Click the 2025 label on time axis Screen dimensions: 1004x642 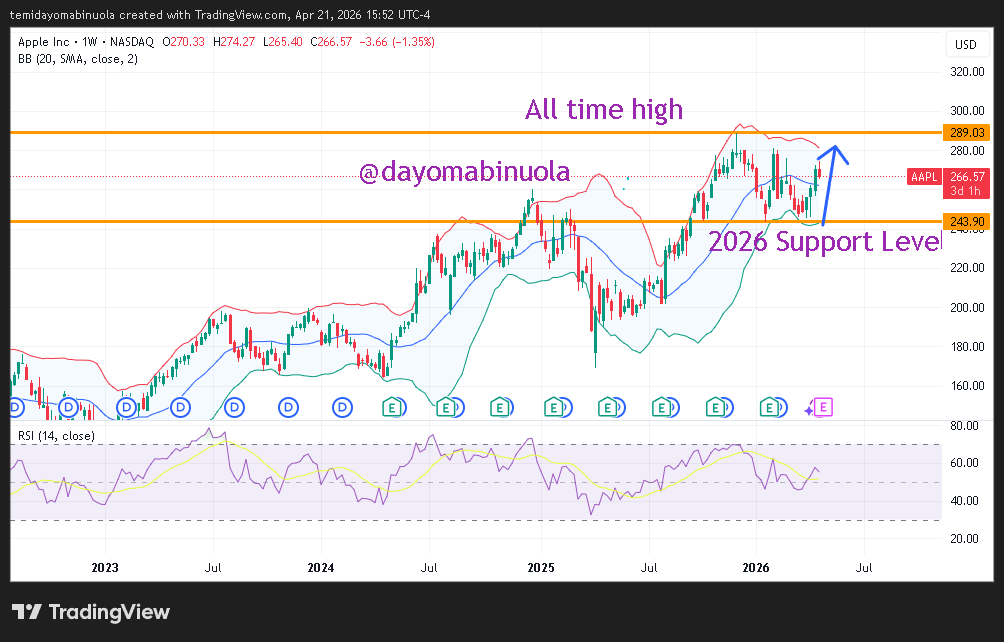point(541,568)
